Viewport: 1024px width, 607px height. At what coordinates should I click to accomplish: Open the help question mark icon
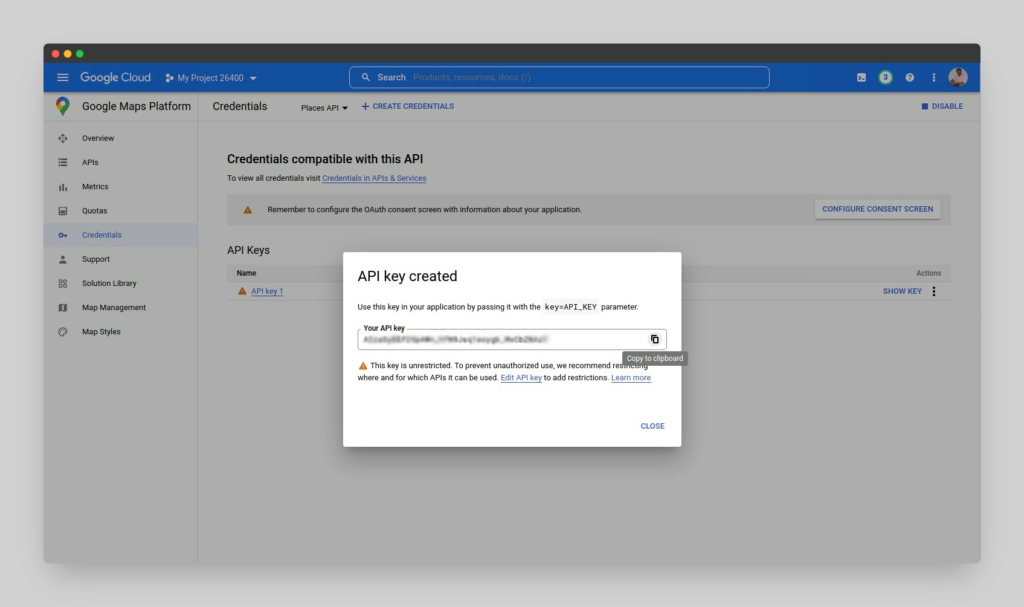coord(910,77)
